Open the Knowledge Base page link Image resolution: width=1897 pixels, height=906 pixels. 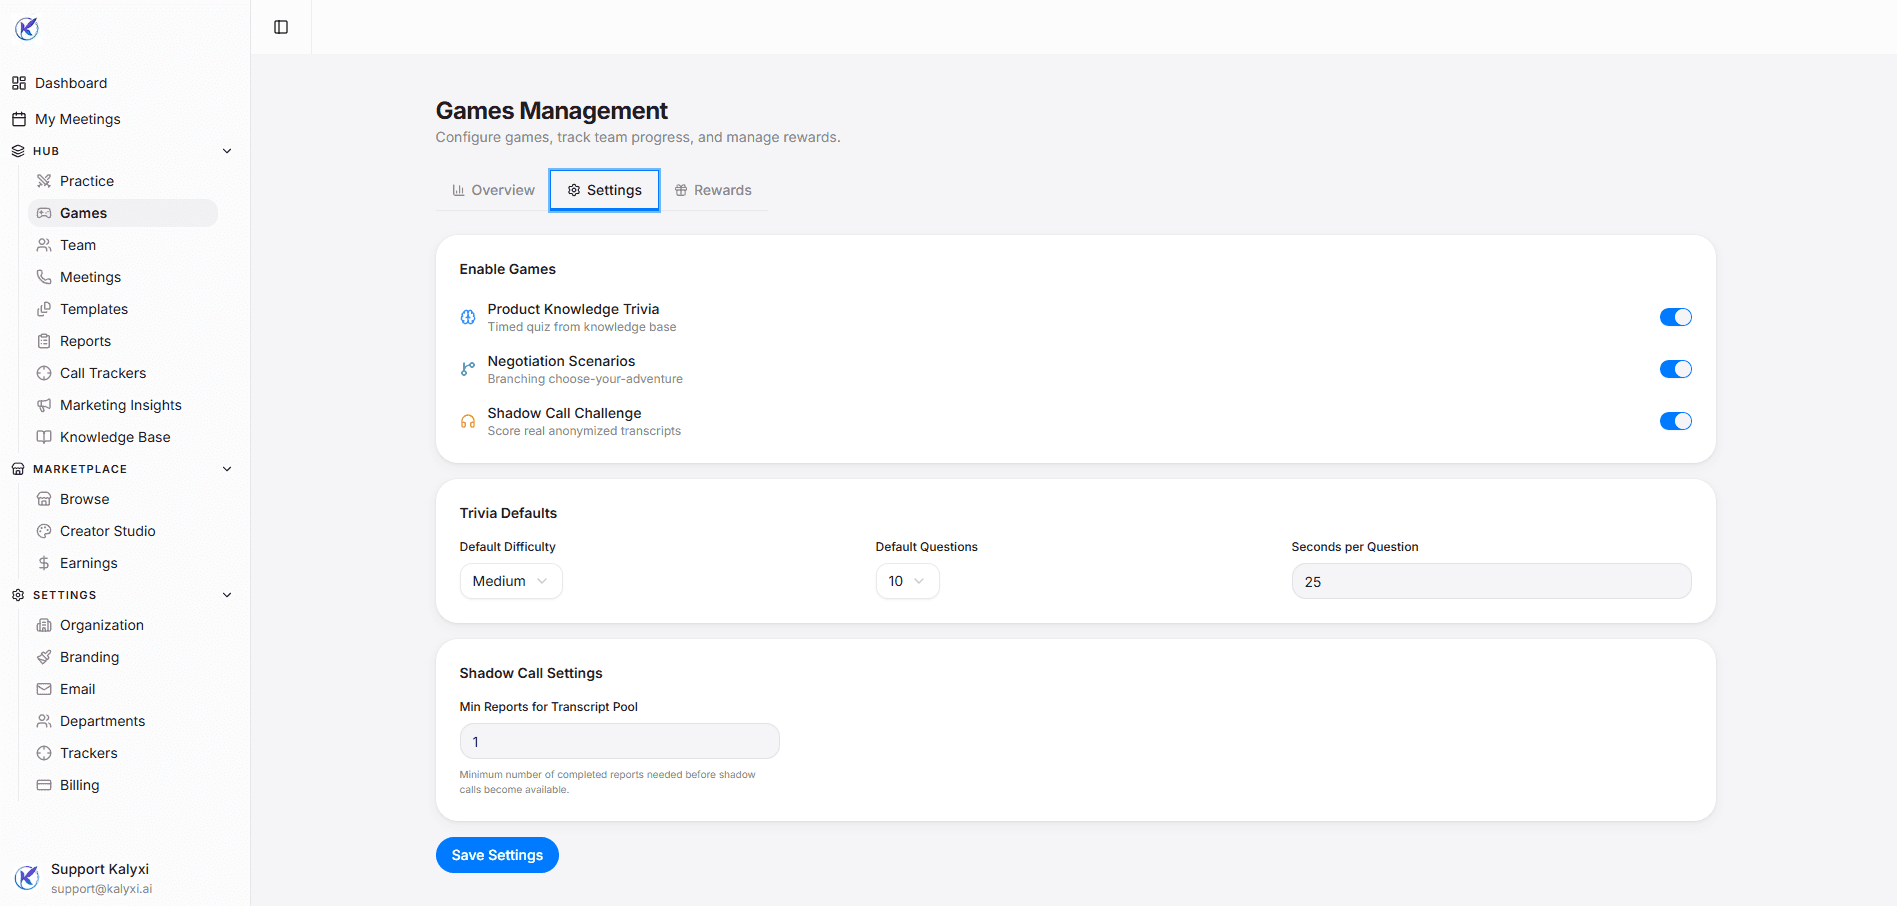(x=115, y=437)
